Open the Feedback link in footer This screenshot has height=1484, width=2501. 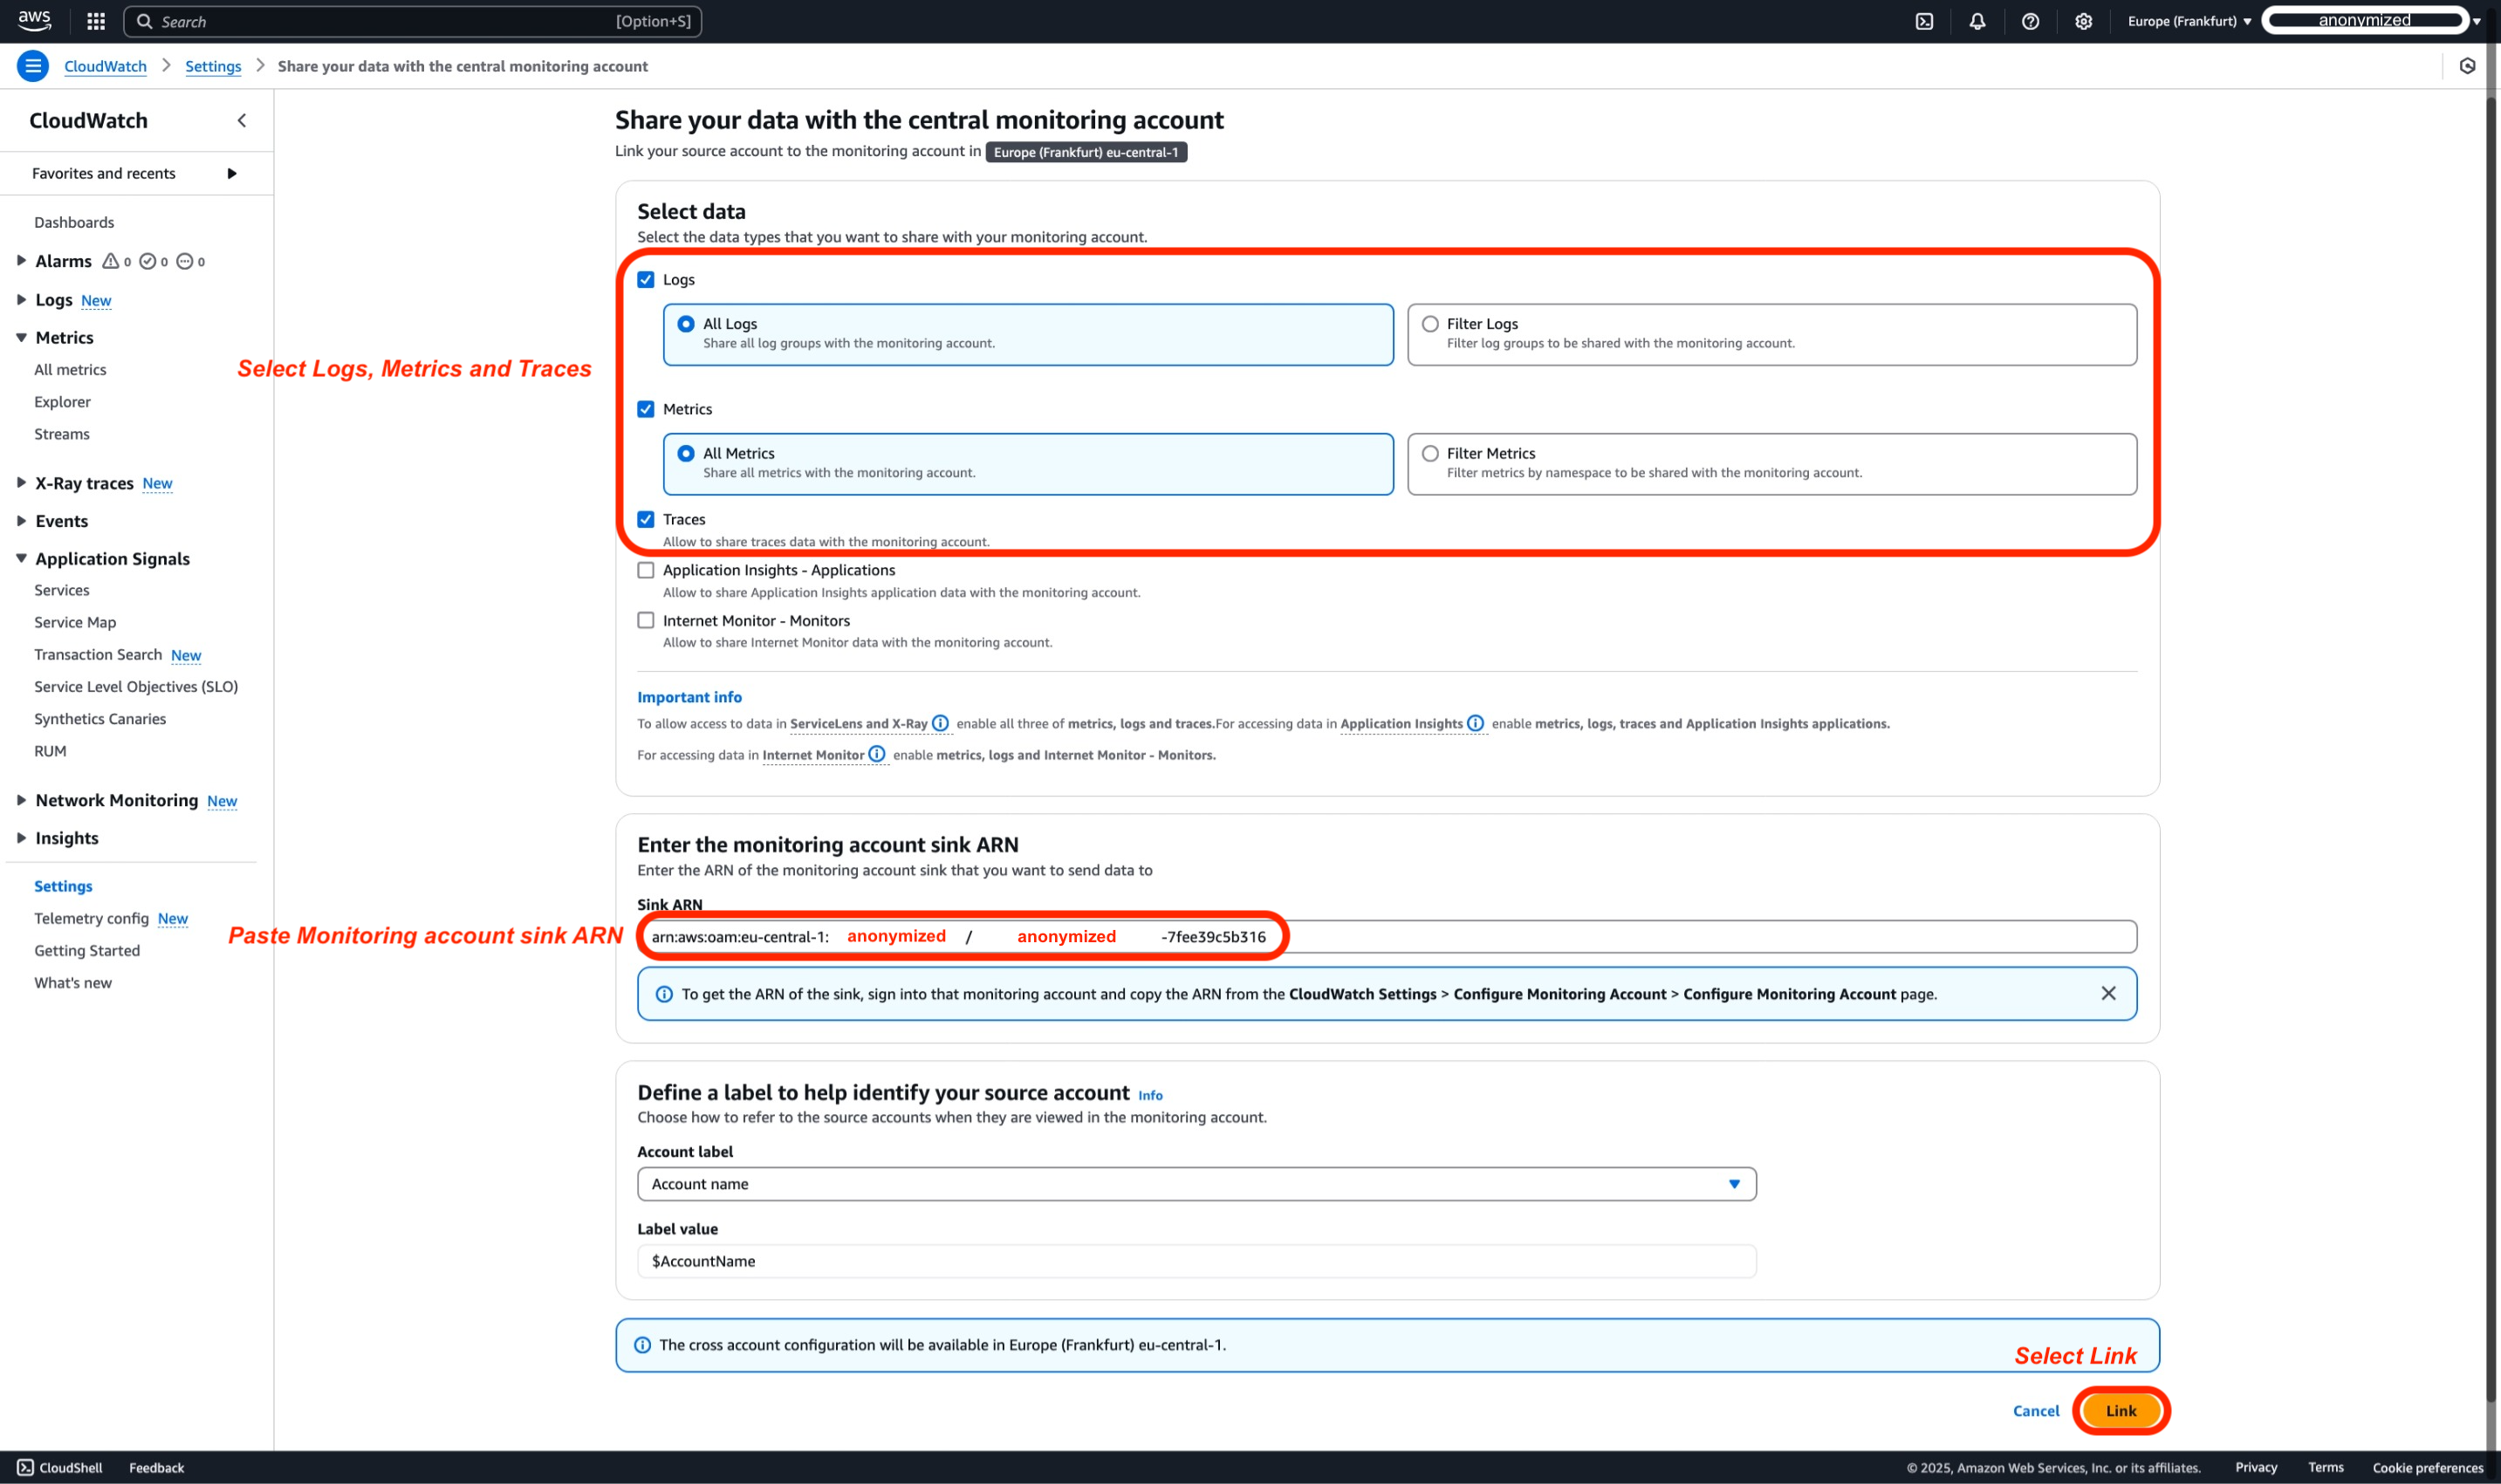click(157, 1467)
